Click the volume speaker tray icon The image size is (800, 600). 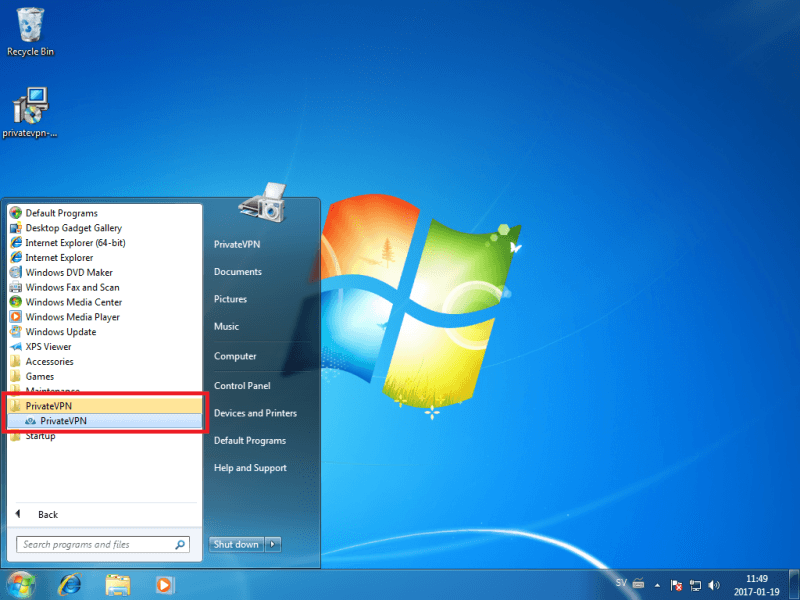pos(714,584)
